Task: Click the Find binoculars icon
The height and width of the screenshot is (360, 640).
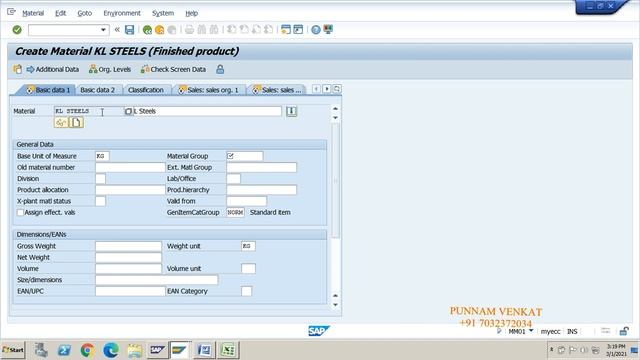Action: (x=202, y=30)
